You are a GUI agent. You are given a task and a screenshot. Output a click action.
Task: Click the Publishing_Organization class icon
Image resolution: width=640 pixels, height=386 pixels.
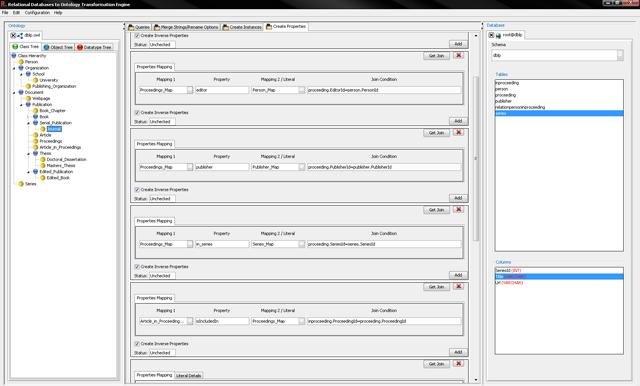28,86
